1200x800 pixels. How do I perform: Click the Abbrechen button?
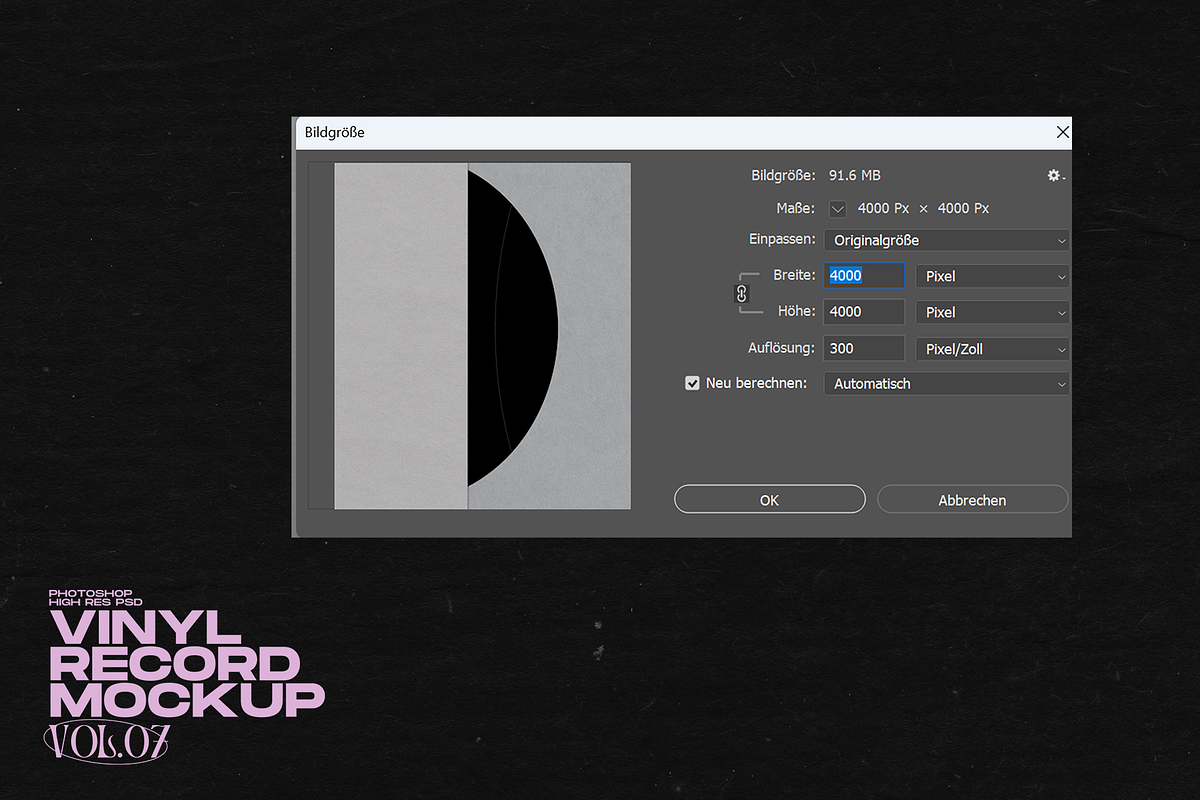[973, 500]
